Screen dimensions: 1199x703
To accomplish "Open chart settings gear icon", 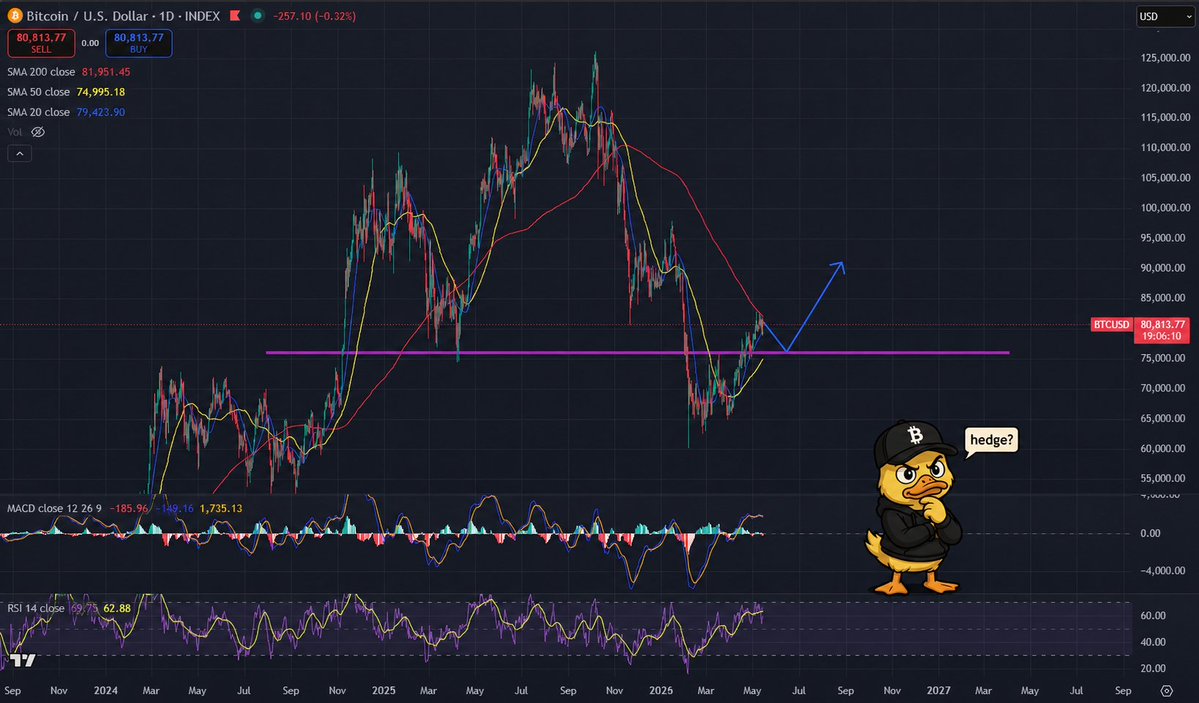I will pyautogui.click(x=1166, y=690).
